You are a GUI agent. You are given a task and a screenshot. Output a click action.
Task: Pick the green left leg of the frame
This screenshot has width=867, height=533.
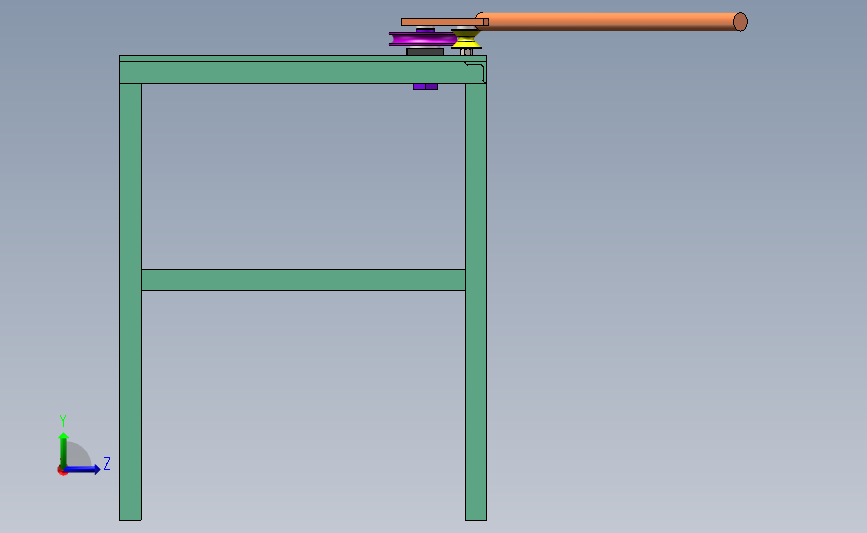130,301
